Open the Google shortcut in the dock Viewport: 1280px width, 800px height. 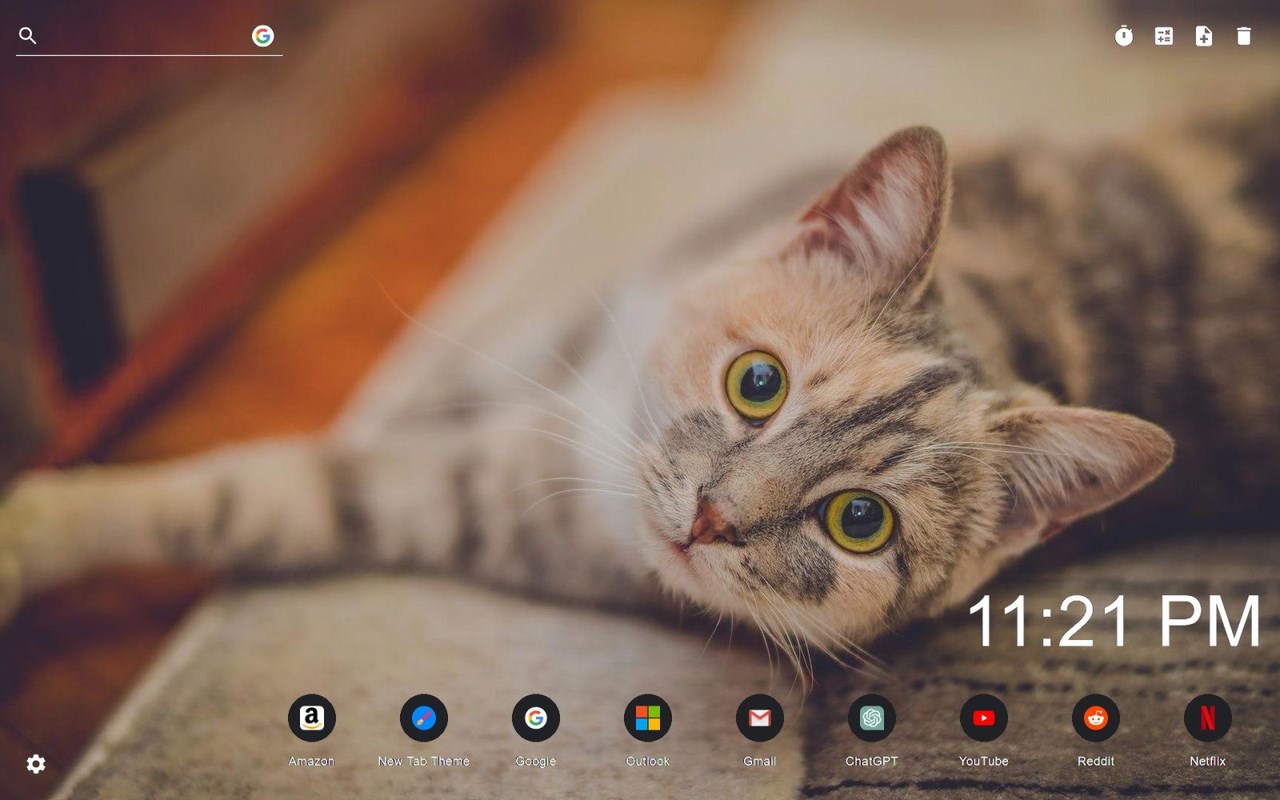pos(536,718)
